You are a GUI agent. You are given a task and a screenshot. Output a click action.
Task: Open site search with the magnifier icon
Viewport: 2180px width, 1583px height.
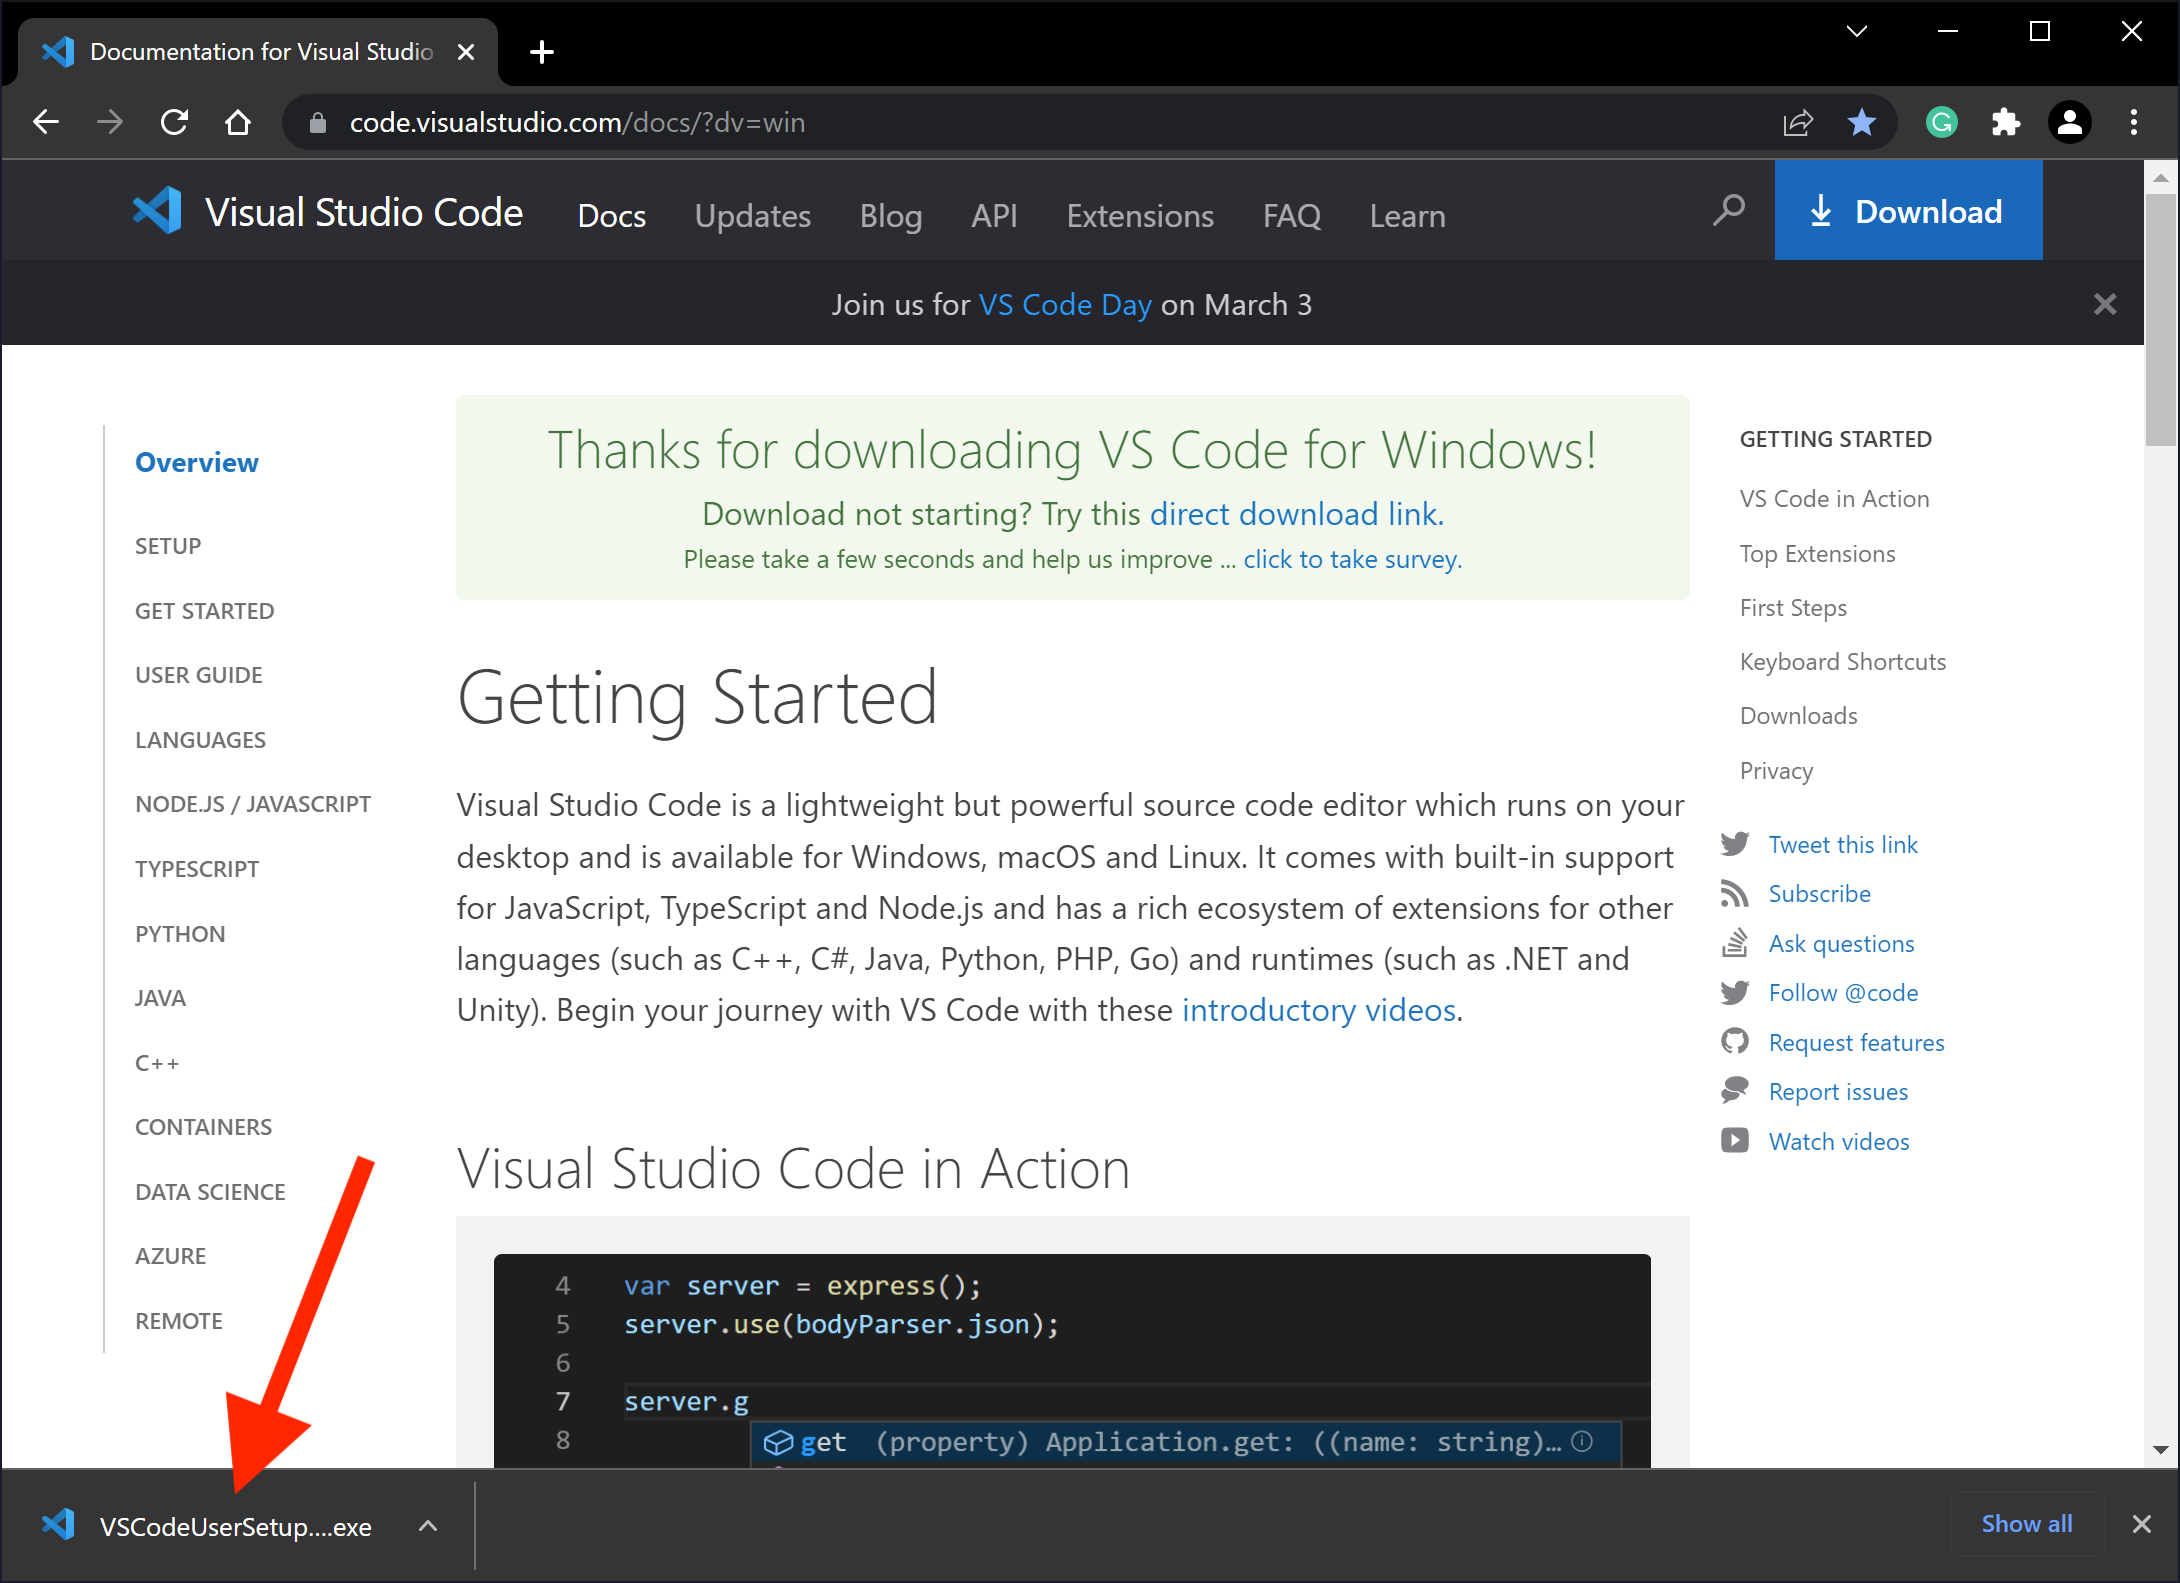1728,210
